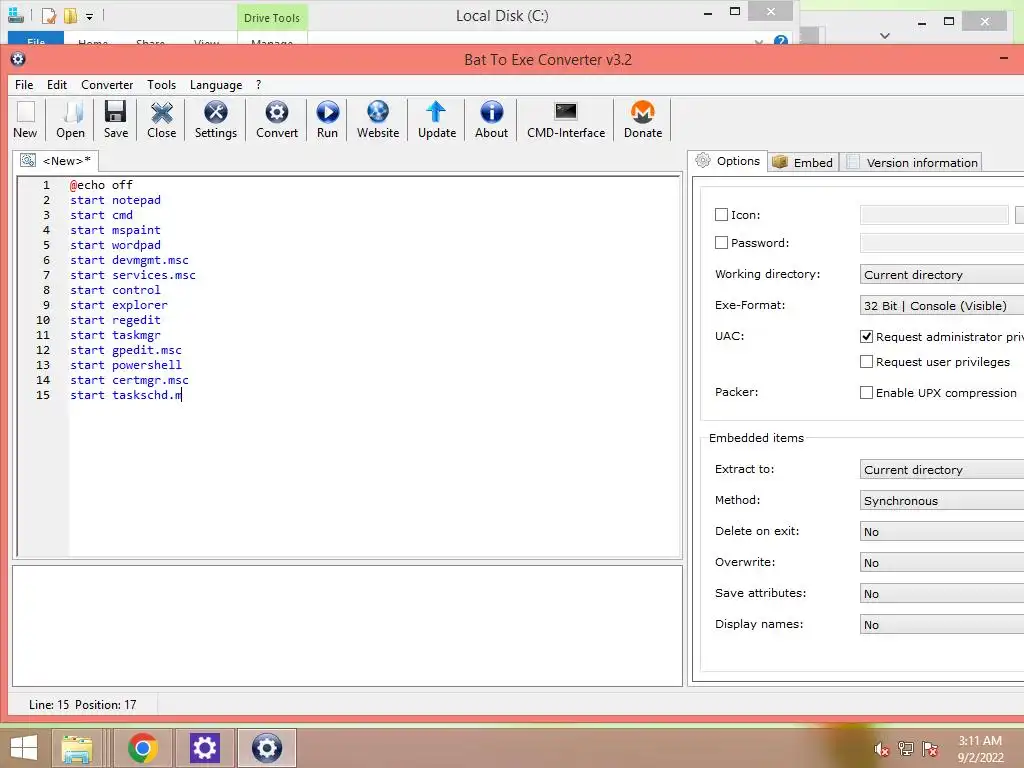This screenshot has height=768, width=1024.
Task: Expand Explorer quick access toolbar arrow
Action: (x=89, y=16)
